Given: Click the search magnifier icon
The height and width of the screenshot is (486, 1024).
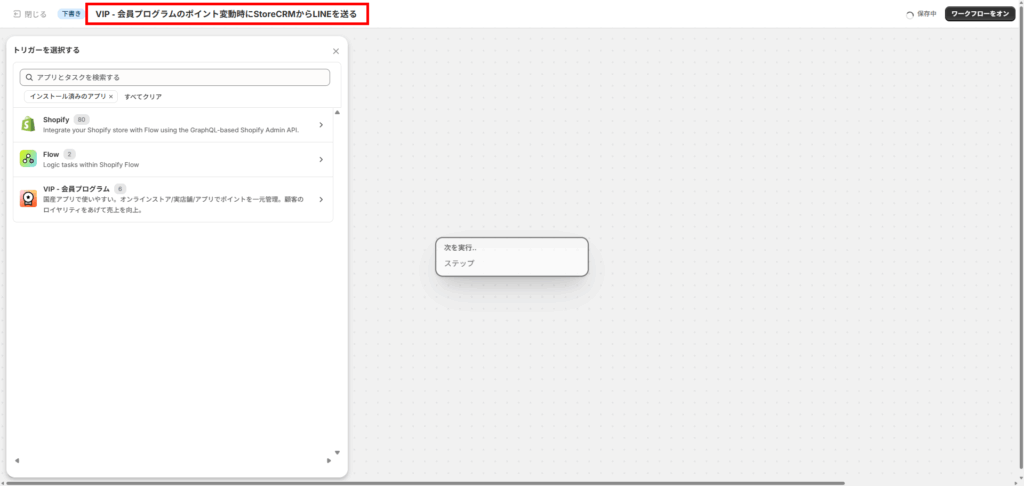Looking at the screenshot, I should 29,77.
